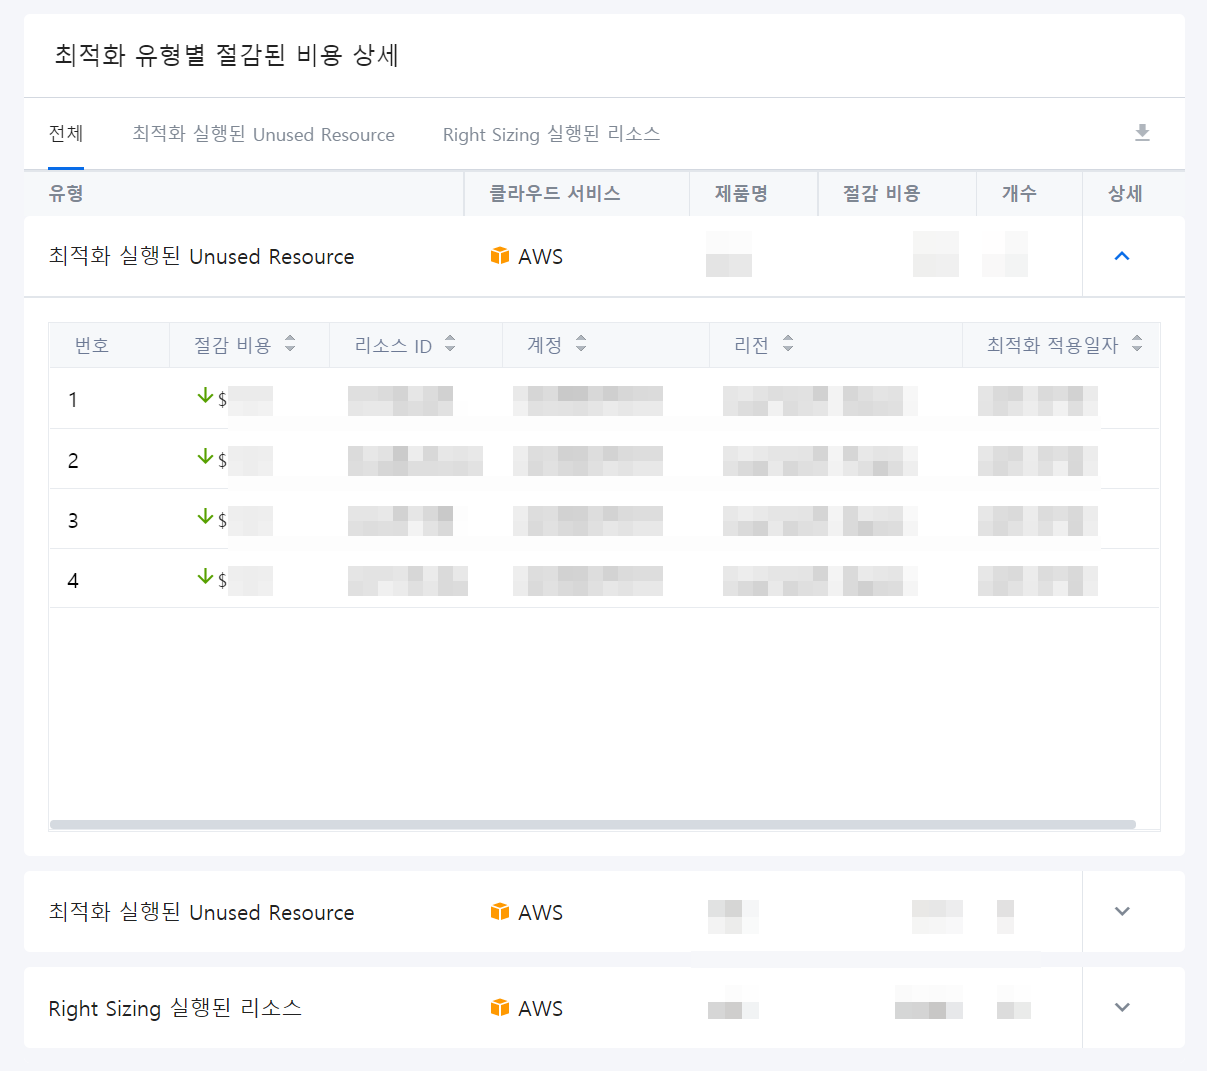Collapse the first Unused Resource row details
This screenshot has width=1207, height=1071.
coord(1122,256)
